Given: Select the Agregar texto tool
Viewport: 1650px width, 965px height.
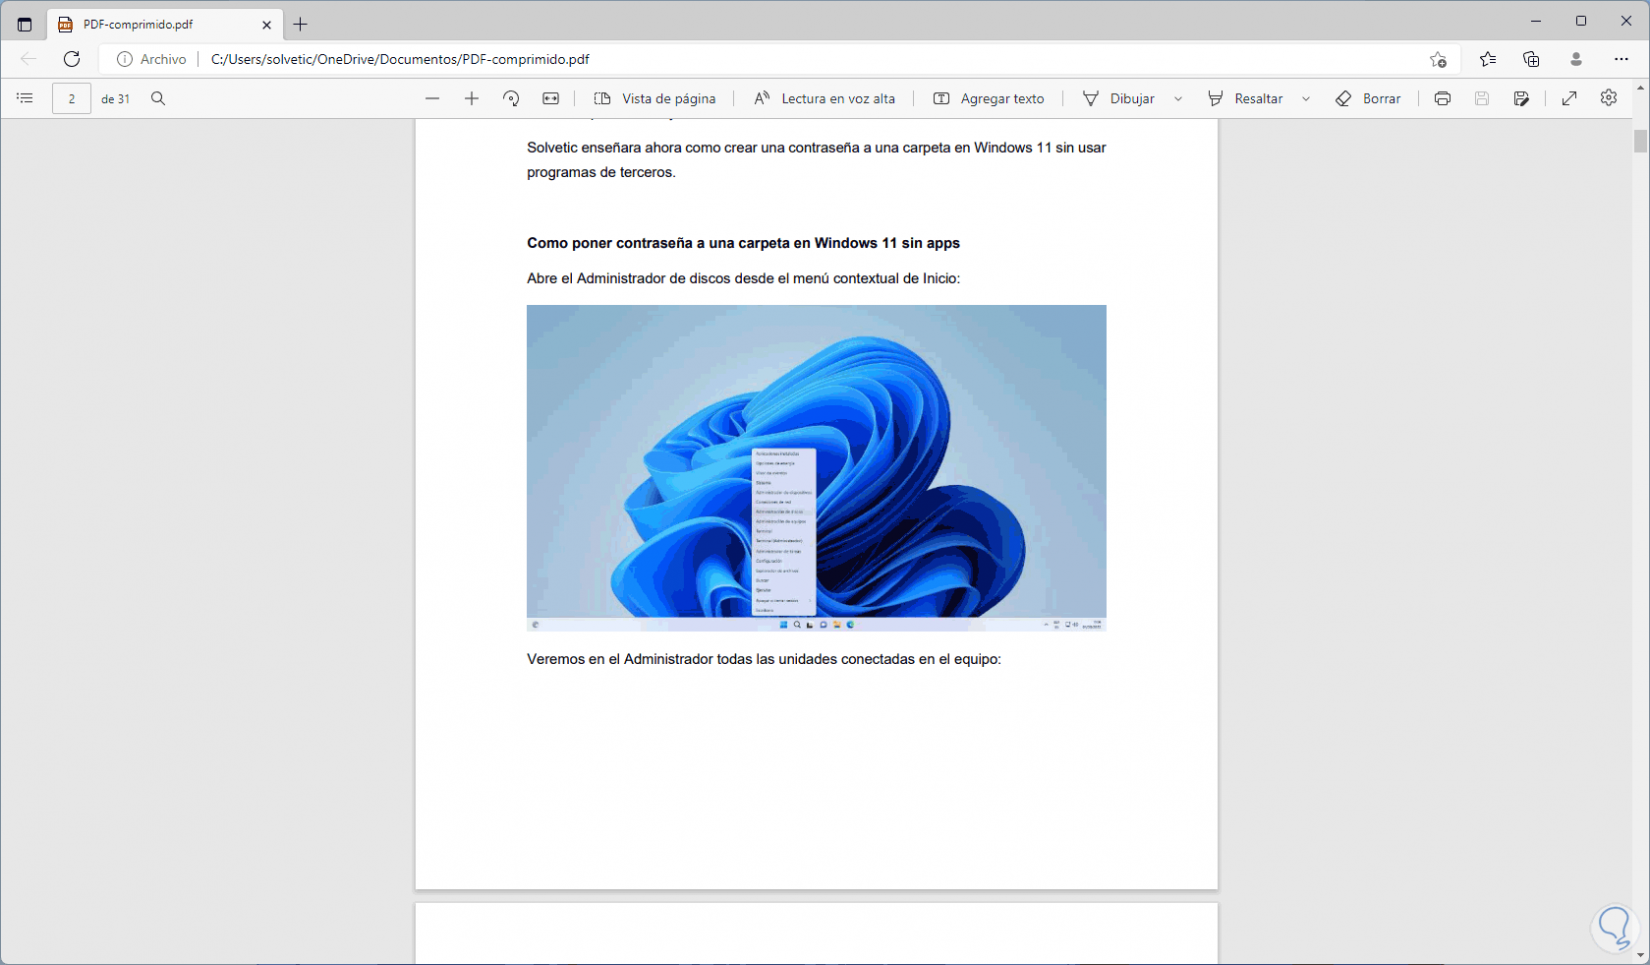Looking at the screenshot, I should click(x=989, y=98).
